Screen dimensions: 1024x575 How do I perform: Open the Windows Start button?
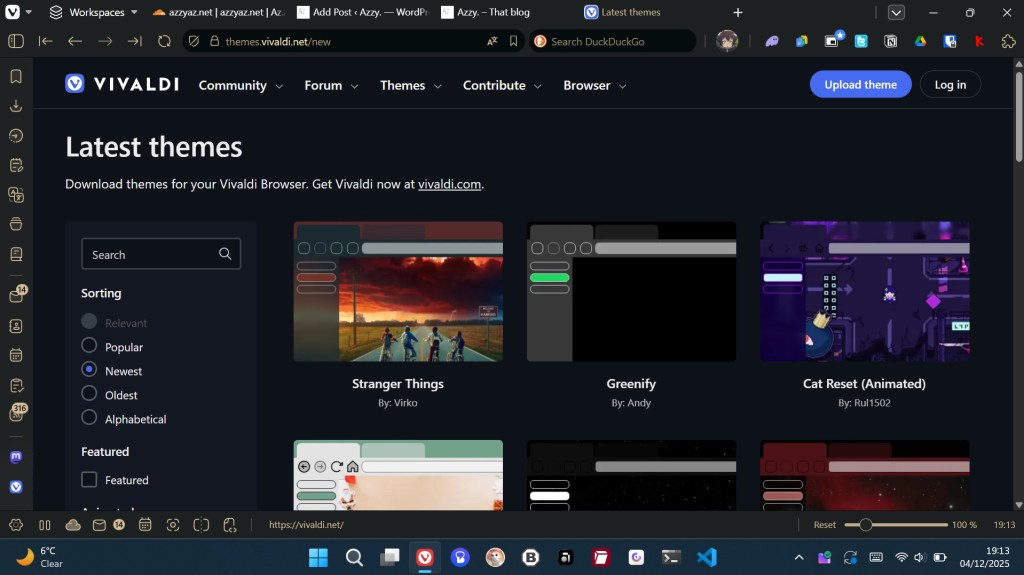[318, 557]
